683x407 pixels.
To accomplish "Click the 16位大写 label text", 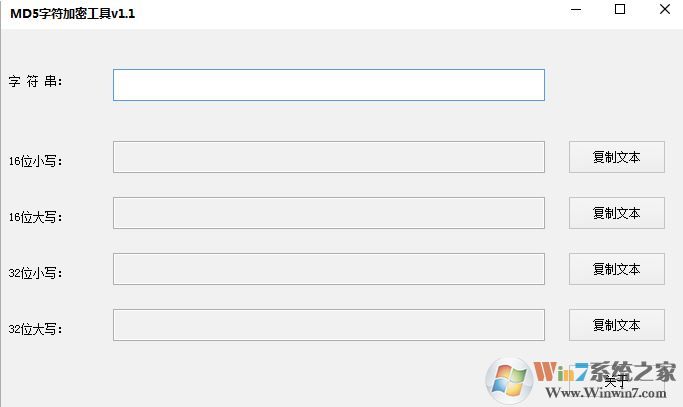I will coord(35,216).
